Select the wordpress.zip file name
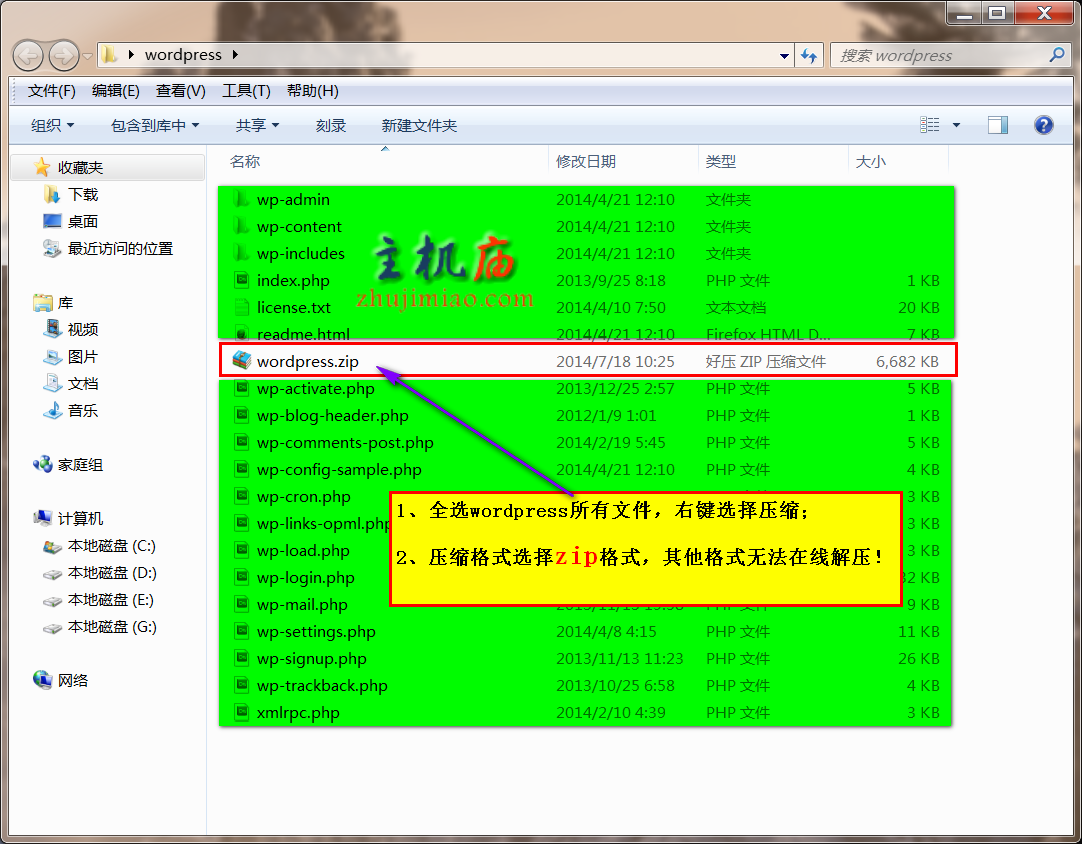 (308, 362)
